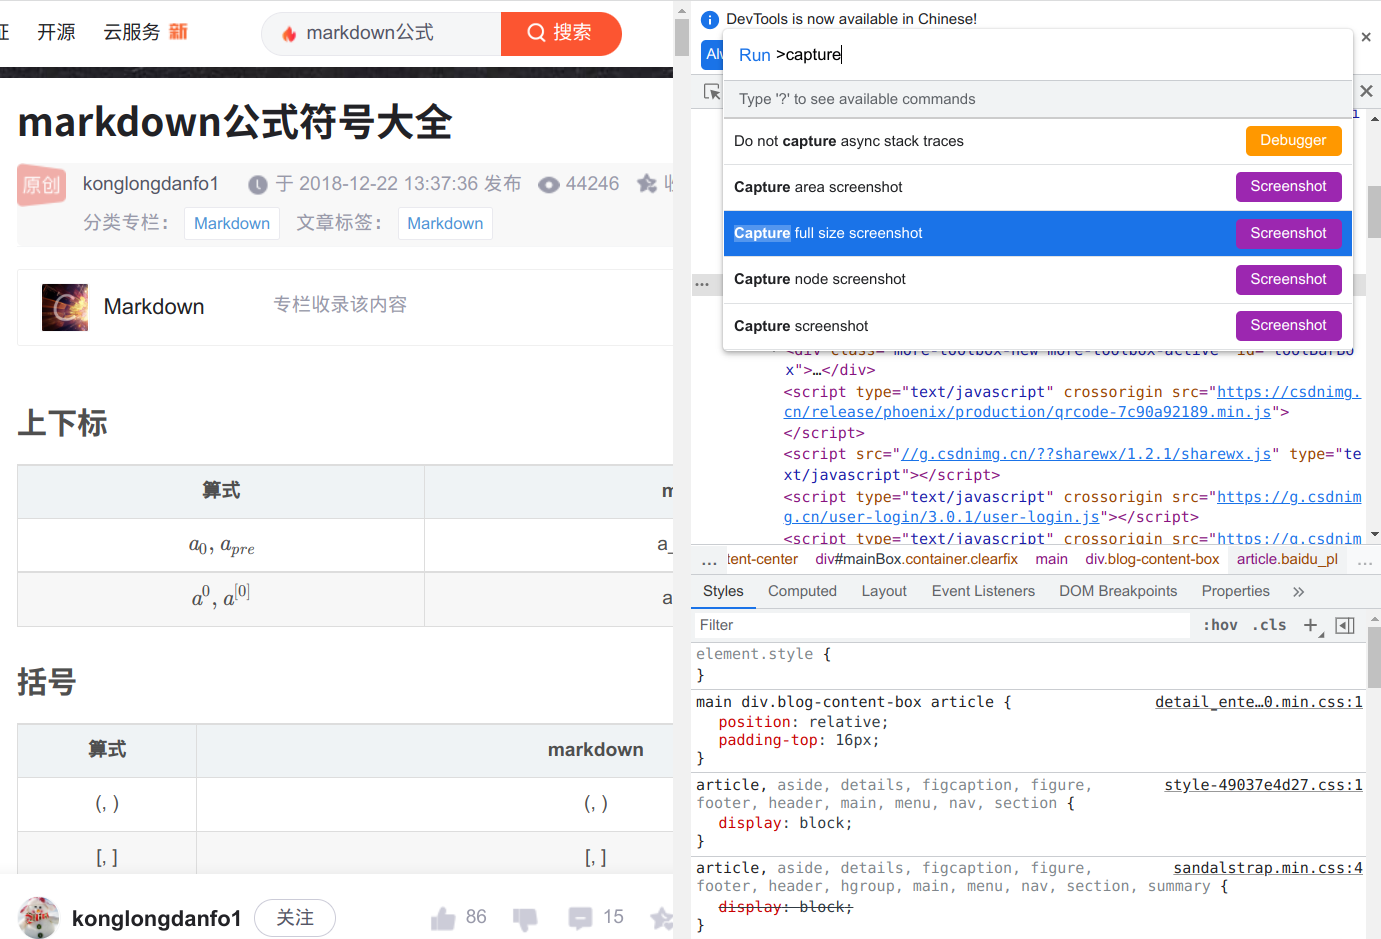Toggle the :hov element state panel
The image size is (1381, 939).
coord(1220,625)
